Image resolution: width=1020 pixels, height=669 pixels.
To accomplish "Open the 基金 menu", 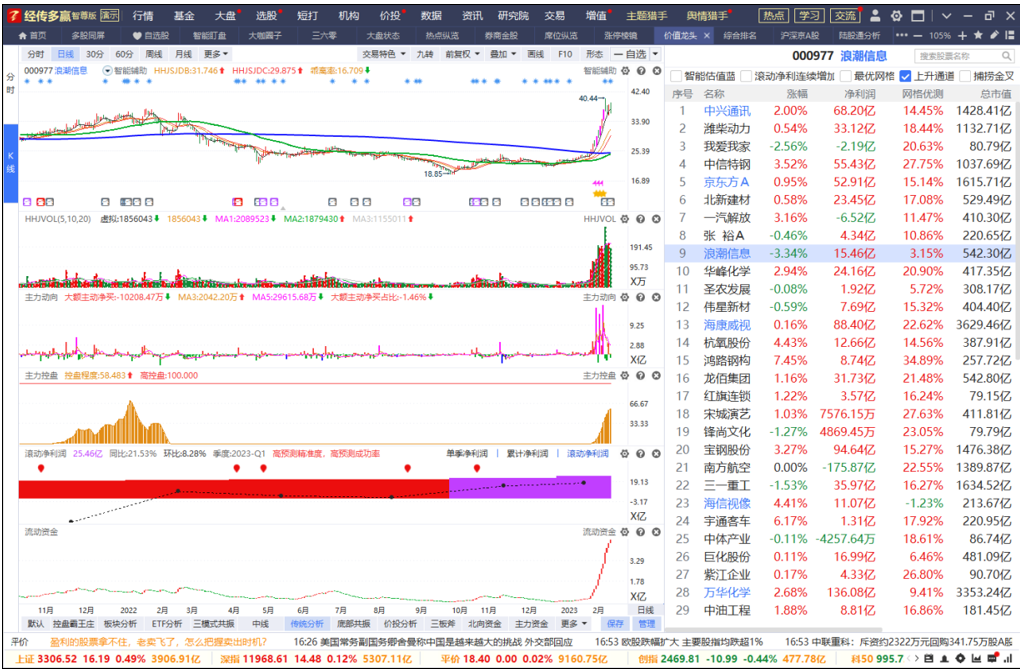I will pyautogui.click(x=184, y=16).
